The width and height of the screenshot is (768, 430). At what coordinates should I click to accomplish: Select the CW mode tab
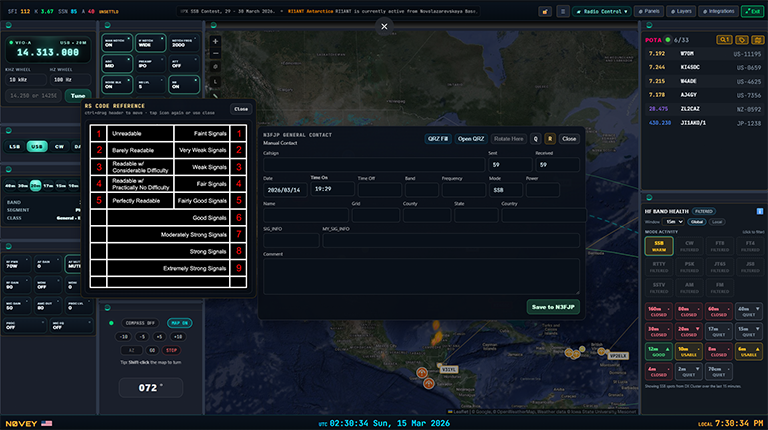tap(59, 146)
